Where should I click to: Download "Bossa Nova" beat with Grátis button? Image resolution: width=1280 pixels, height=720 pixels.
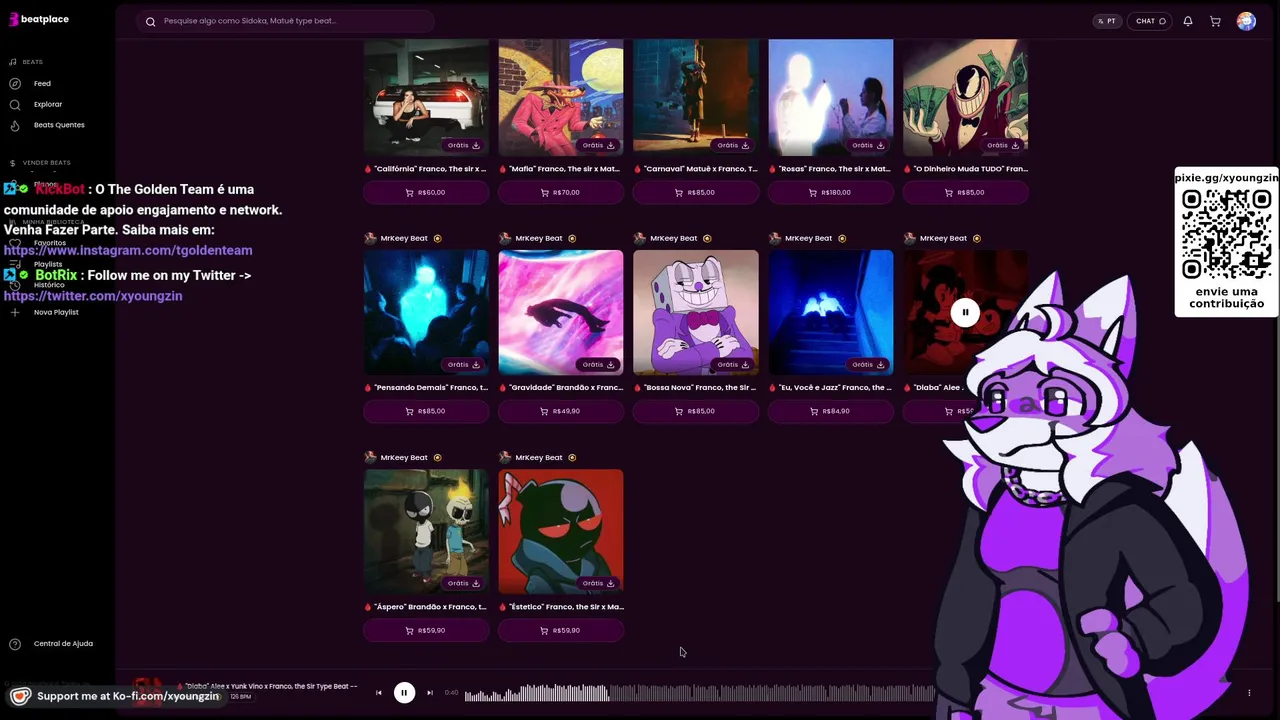733,364
